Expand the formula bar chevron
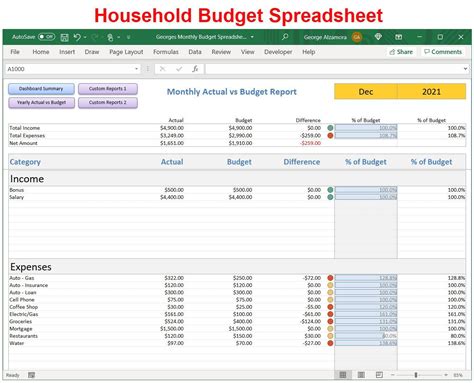 pyautogui.click(x=465, y=69)
